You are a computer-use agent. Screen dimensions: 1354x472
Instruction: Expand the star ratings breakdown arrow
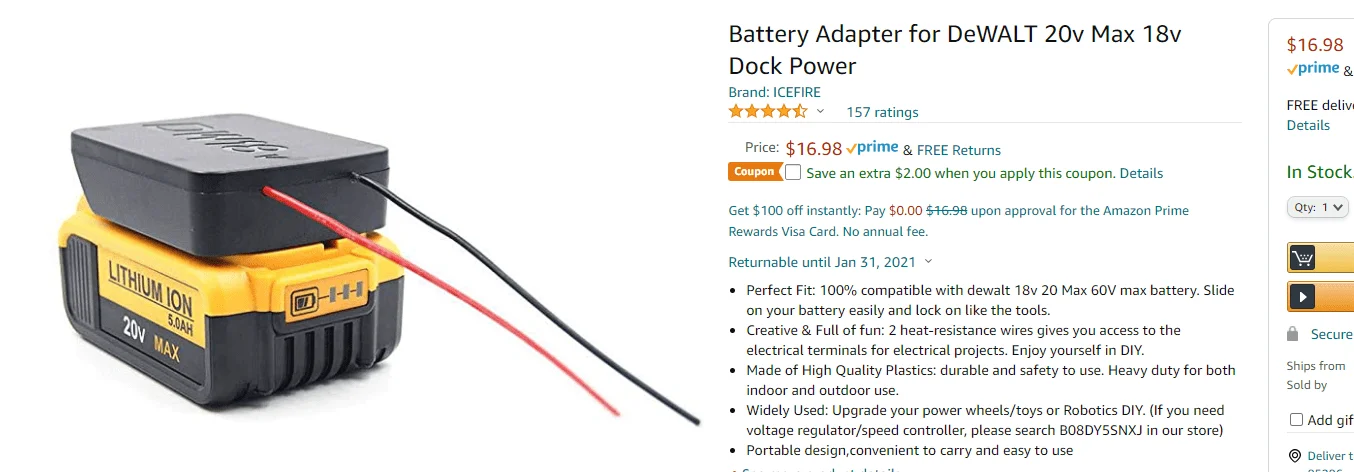pyautogui.click(x=820, y=112)
